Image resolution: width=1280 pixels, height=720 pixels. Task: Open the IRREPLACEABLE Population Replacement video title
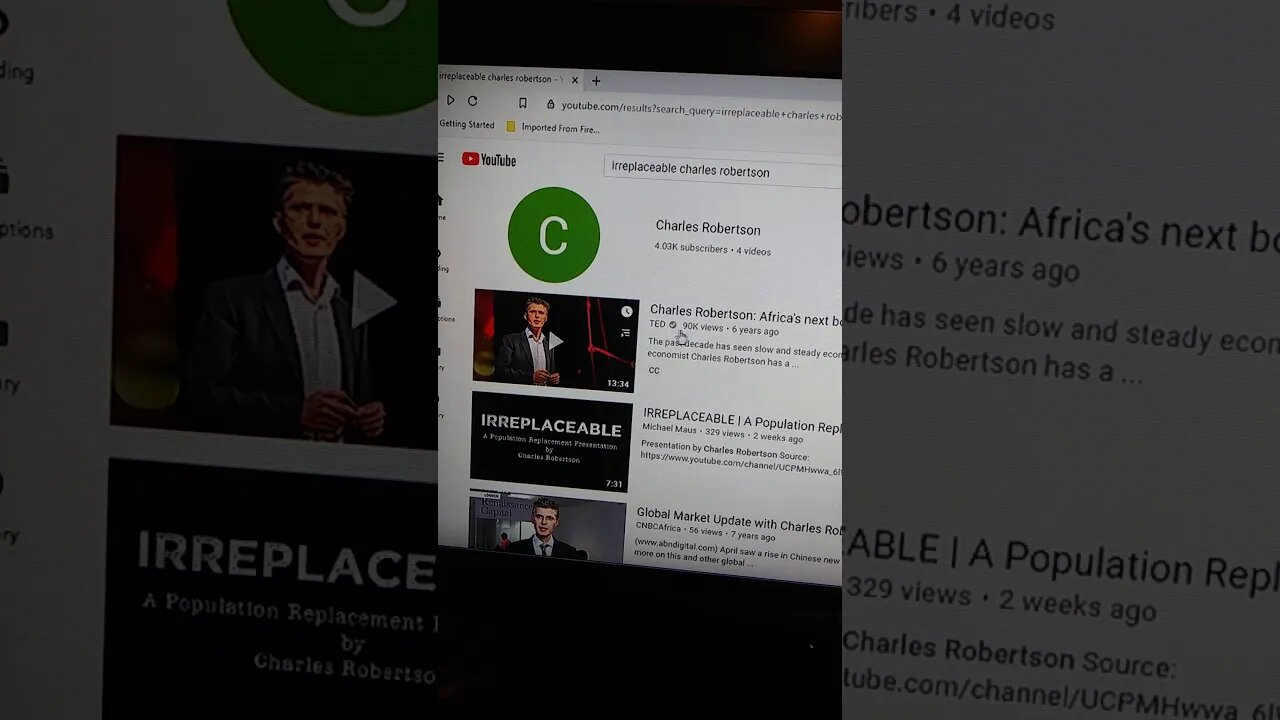coord(742,422)
